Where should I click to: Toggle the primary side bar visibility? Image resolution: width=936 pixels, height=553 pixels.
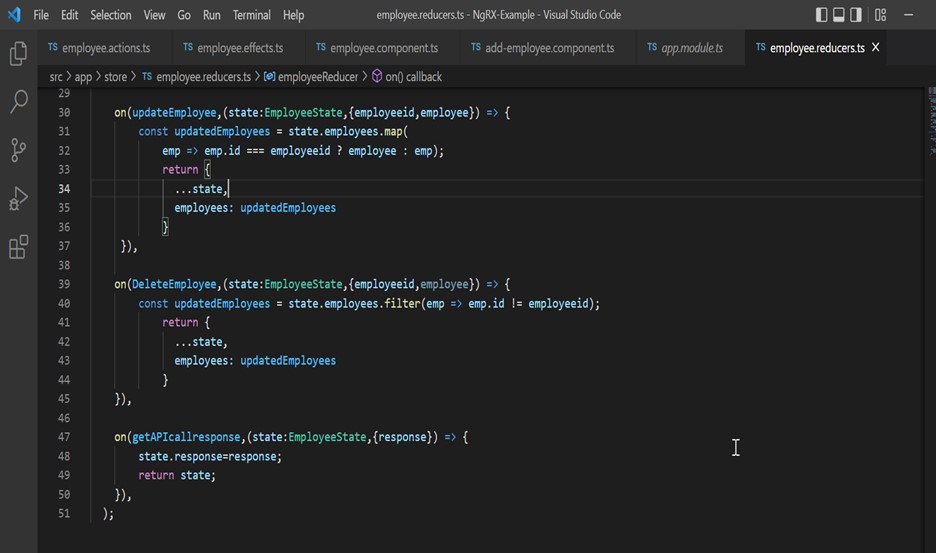(x=822, y=15)
